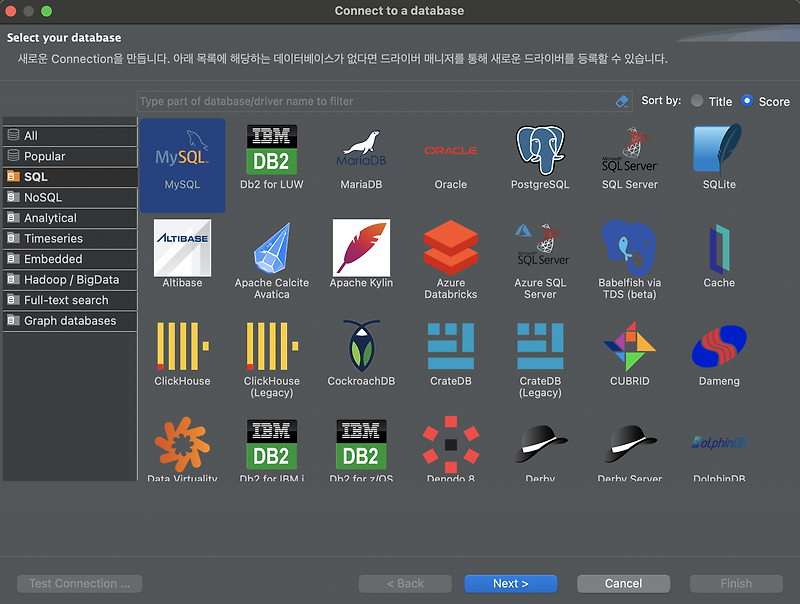Focus the database name filter field
The width and height of the screenshot is (800, 604).
pyautogui.click(x=377, y=102)
